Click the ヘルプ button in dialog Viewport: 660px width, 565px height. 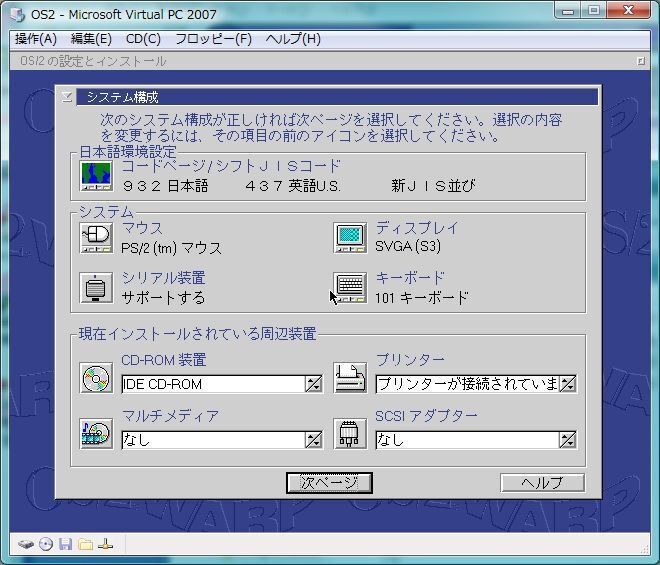coord(542,482)
